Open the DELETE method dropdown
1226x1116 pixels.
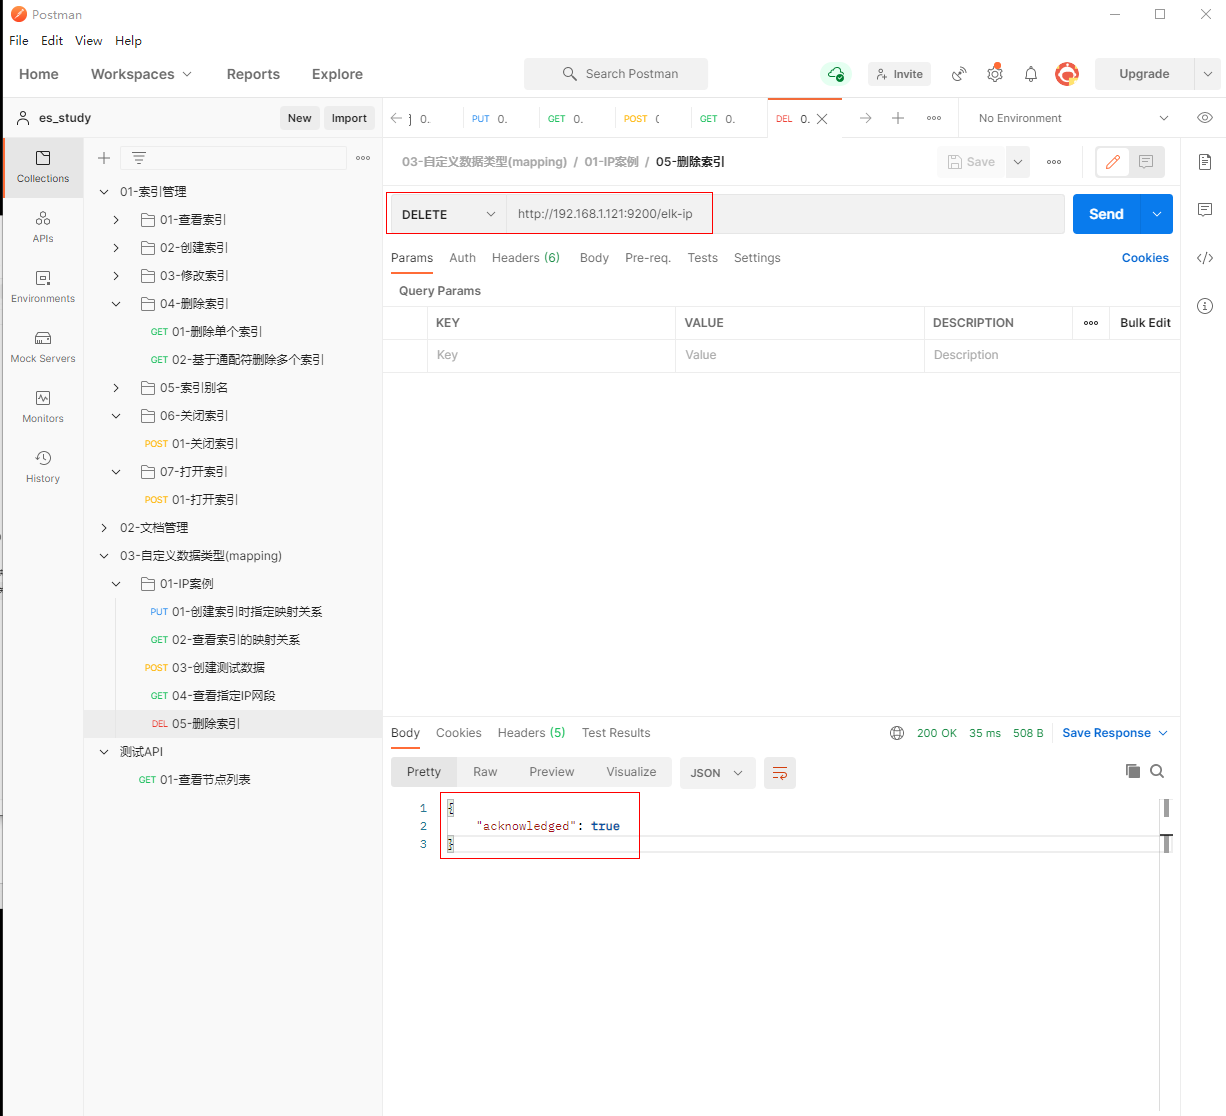(447, 214)
